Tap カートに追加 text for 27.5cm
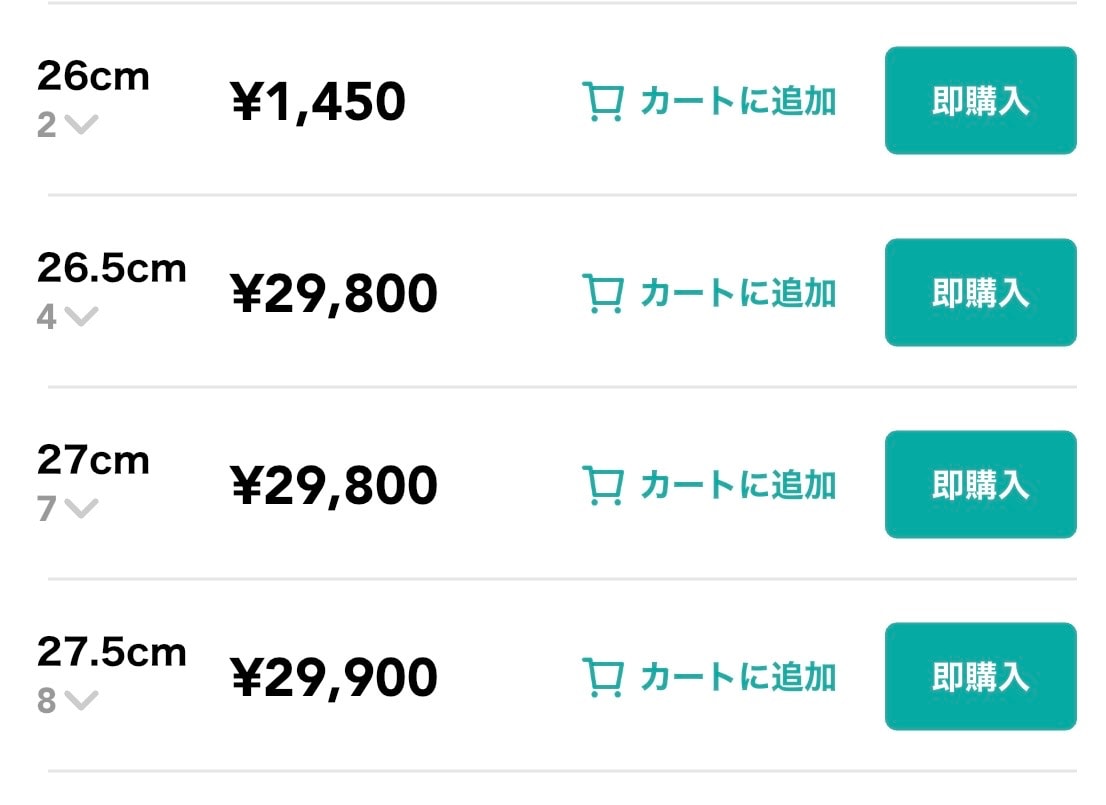 pyautogui.click(x=738, y=678)
